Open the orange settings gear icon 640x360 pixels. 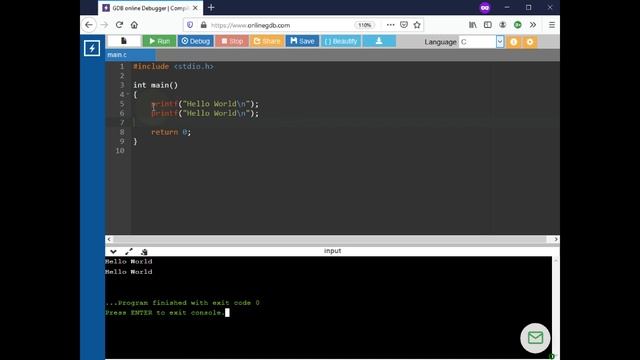point(530,42)
